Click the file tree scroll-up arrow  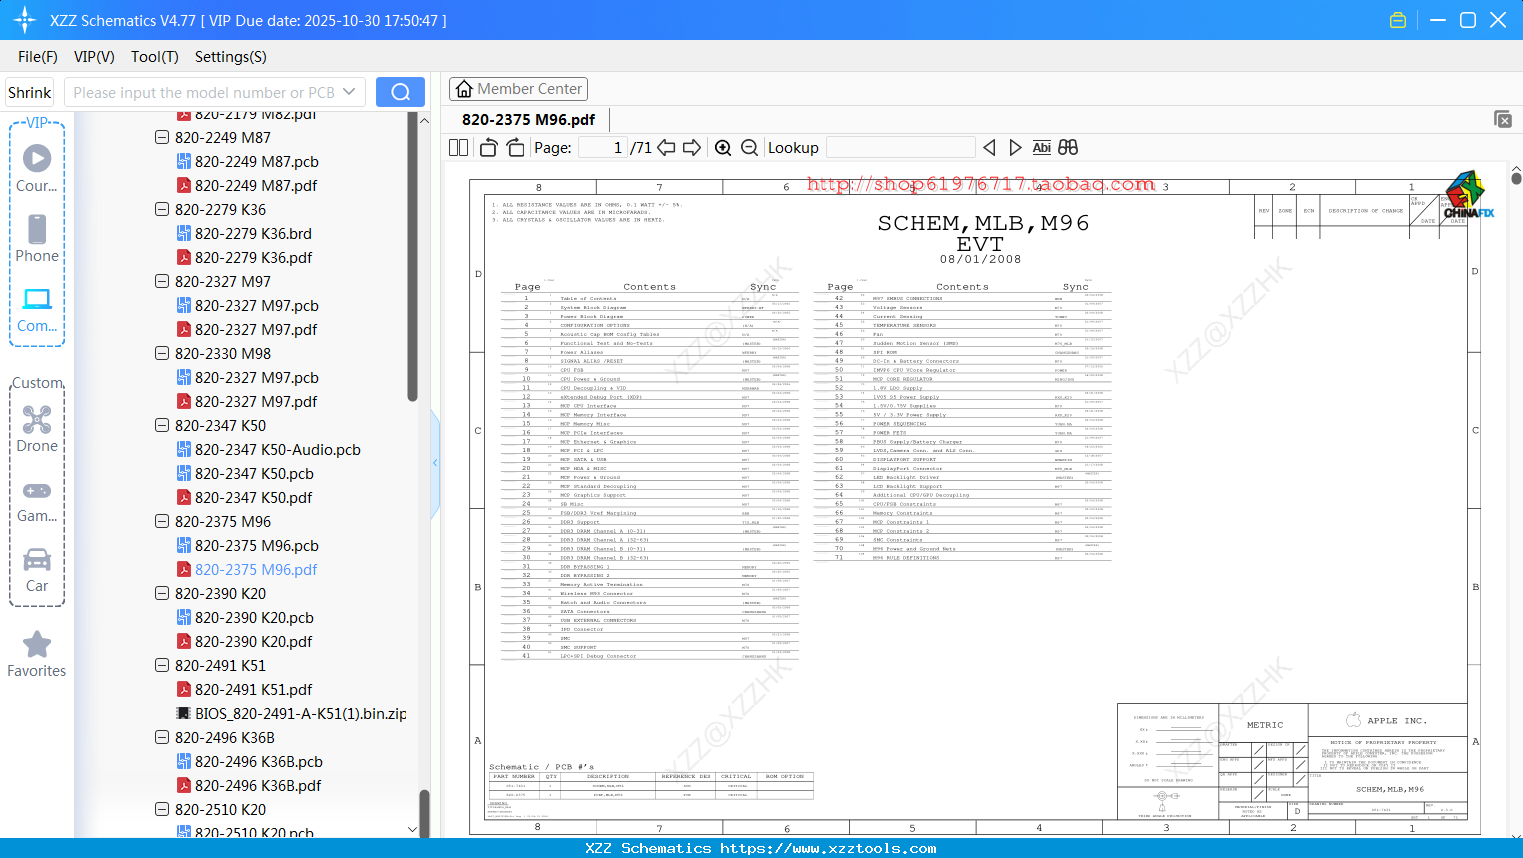tap(424, 120)
